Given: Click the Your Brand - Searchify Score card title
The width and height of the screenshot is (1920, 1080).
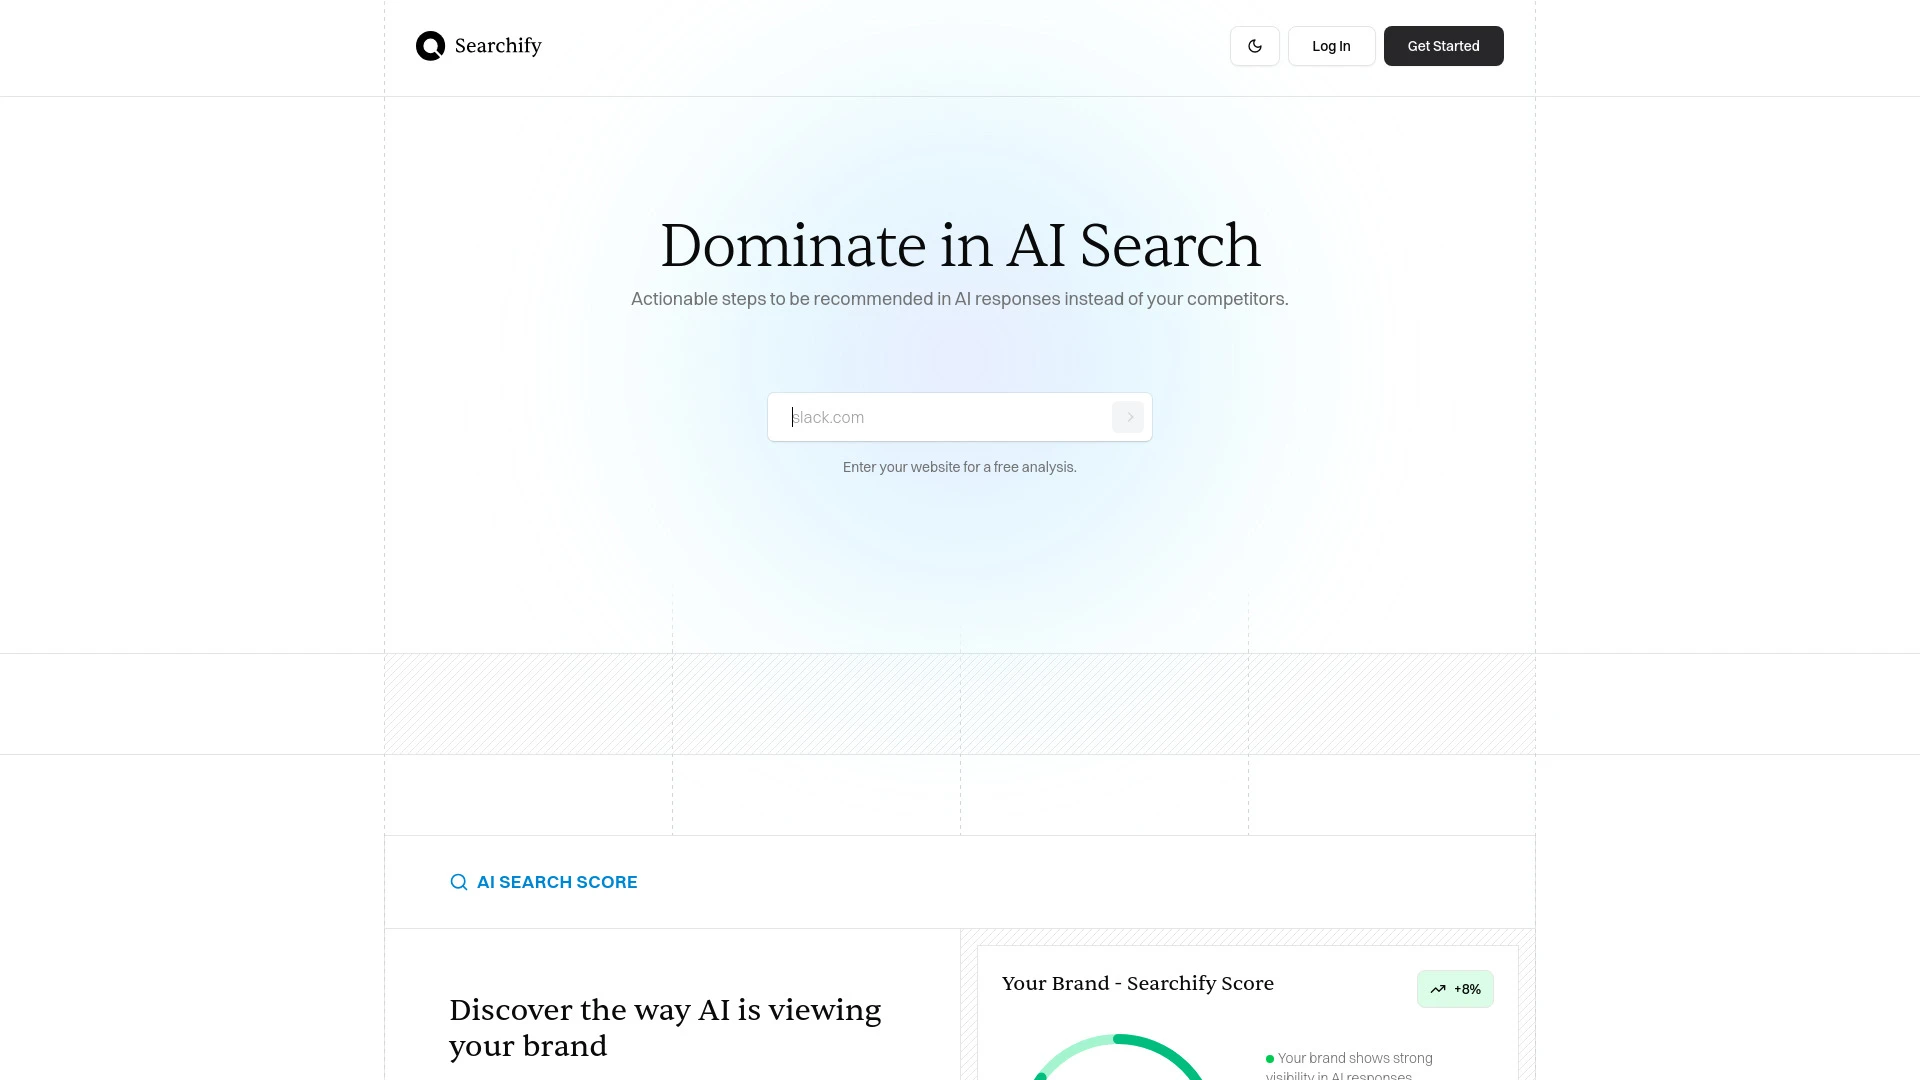Looking at the screenshot, I should click(x=1138, y=984).
